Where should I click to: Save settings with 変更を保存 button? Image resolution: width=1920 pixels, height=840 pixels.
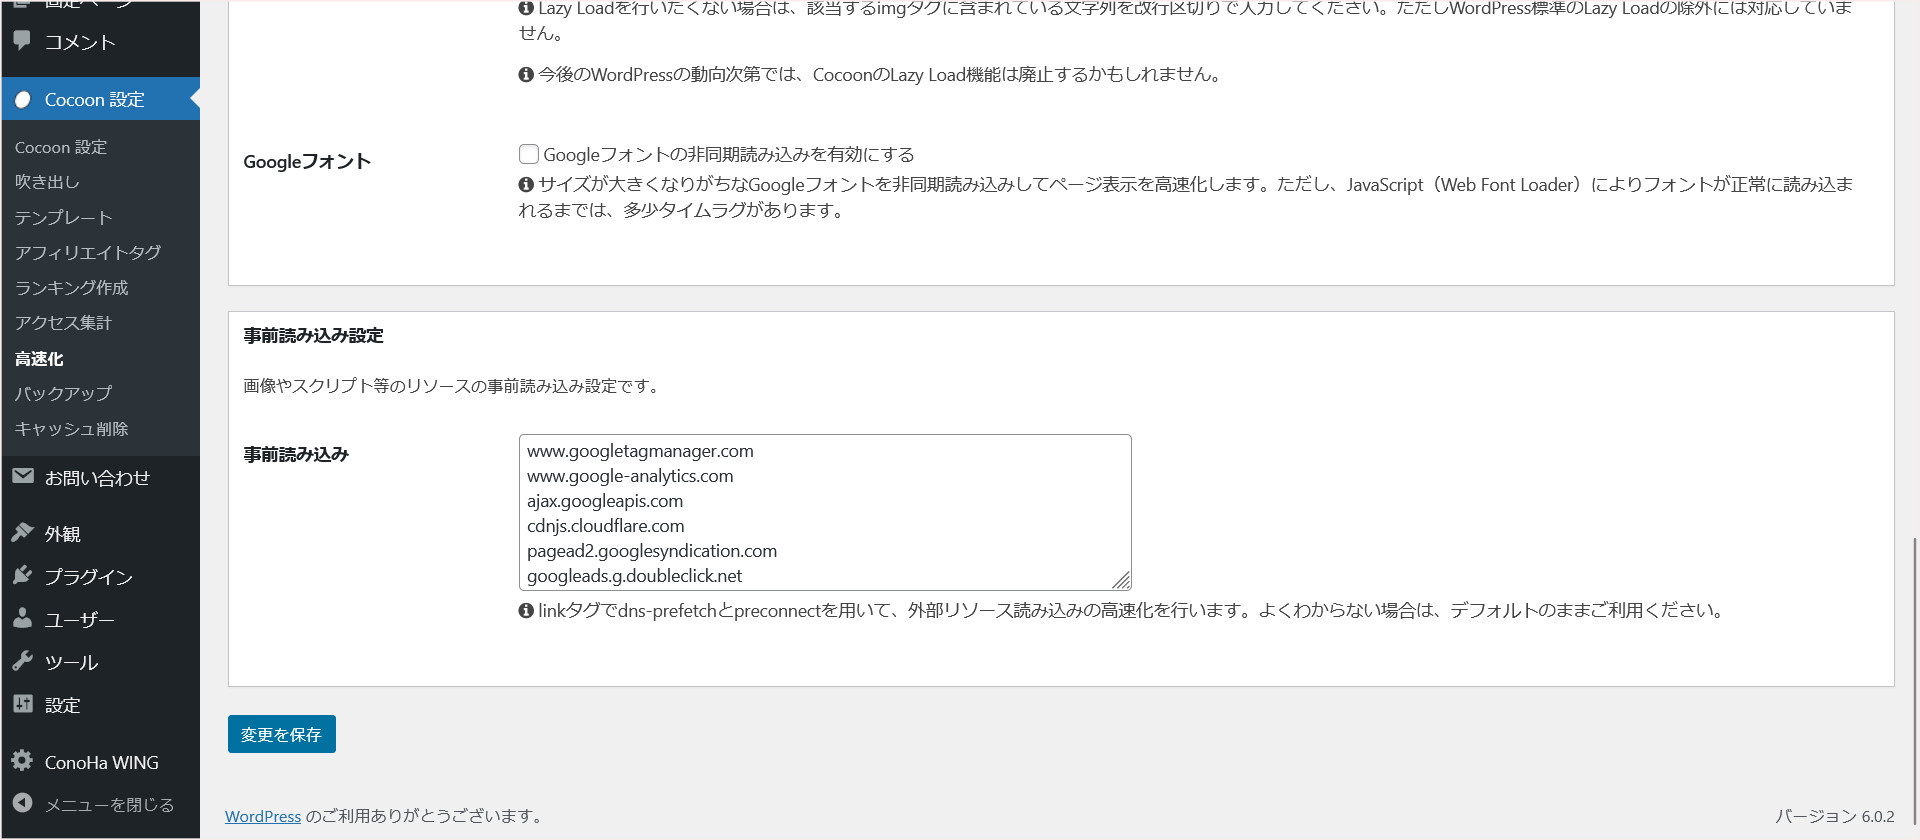click(x=282, y=734)
